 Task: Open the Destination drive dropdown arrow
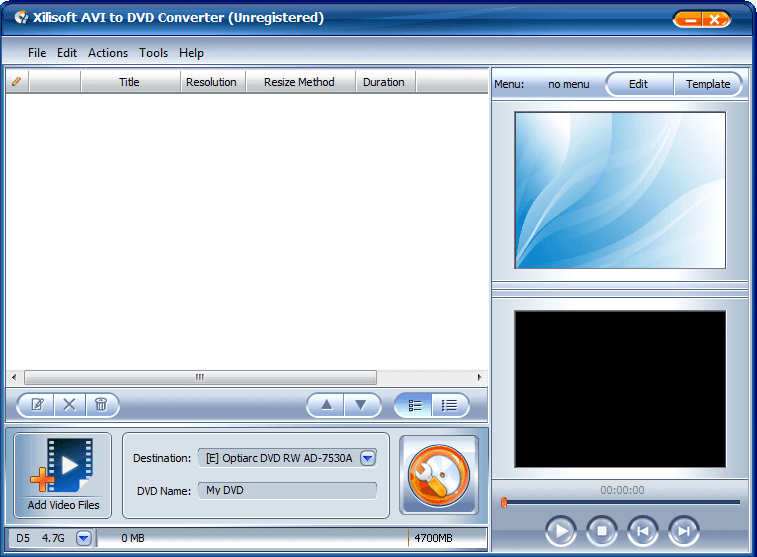click(x=368, y=458)
